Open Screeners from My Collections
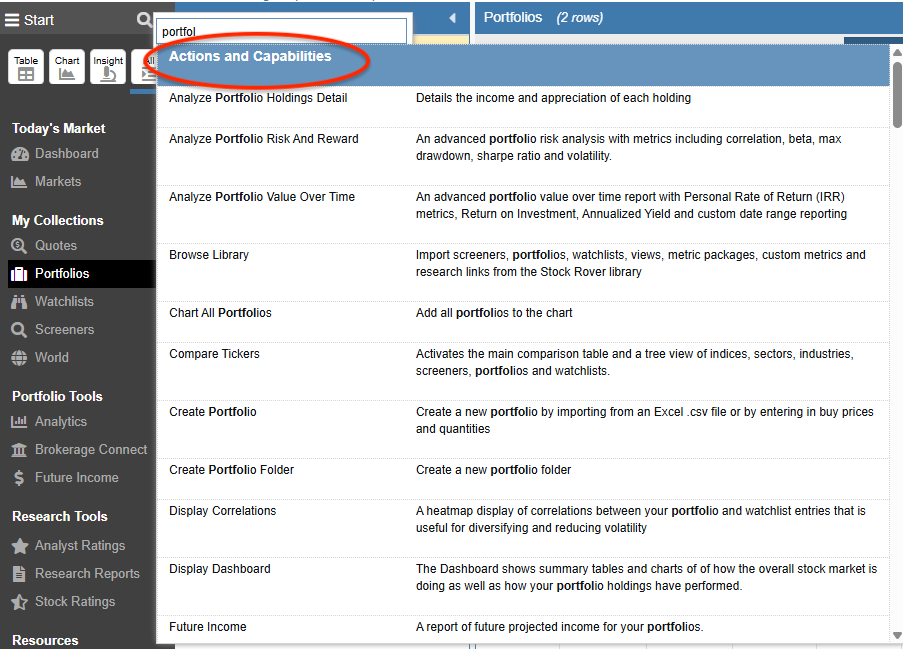This screenshot has width=903, height=649. tap(64, 330)
